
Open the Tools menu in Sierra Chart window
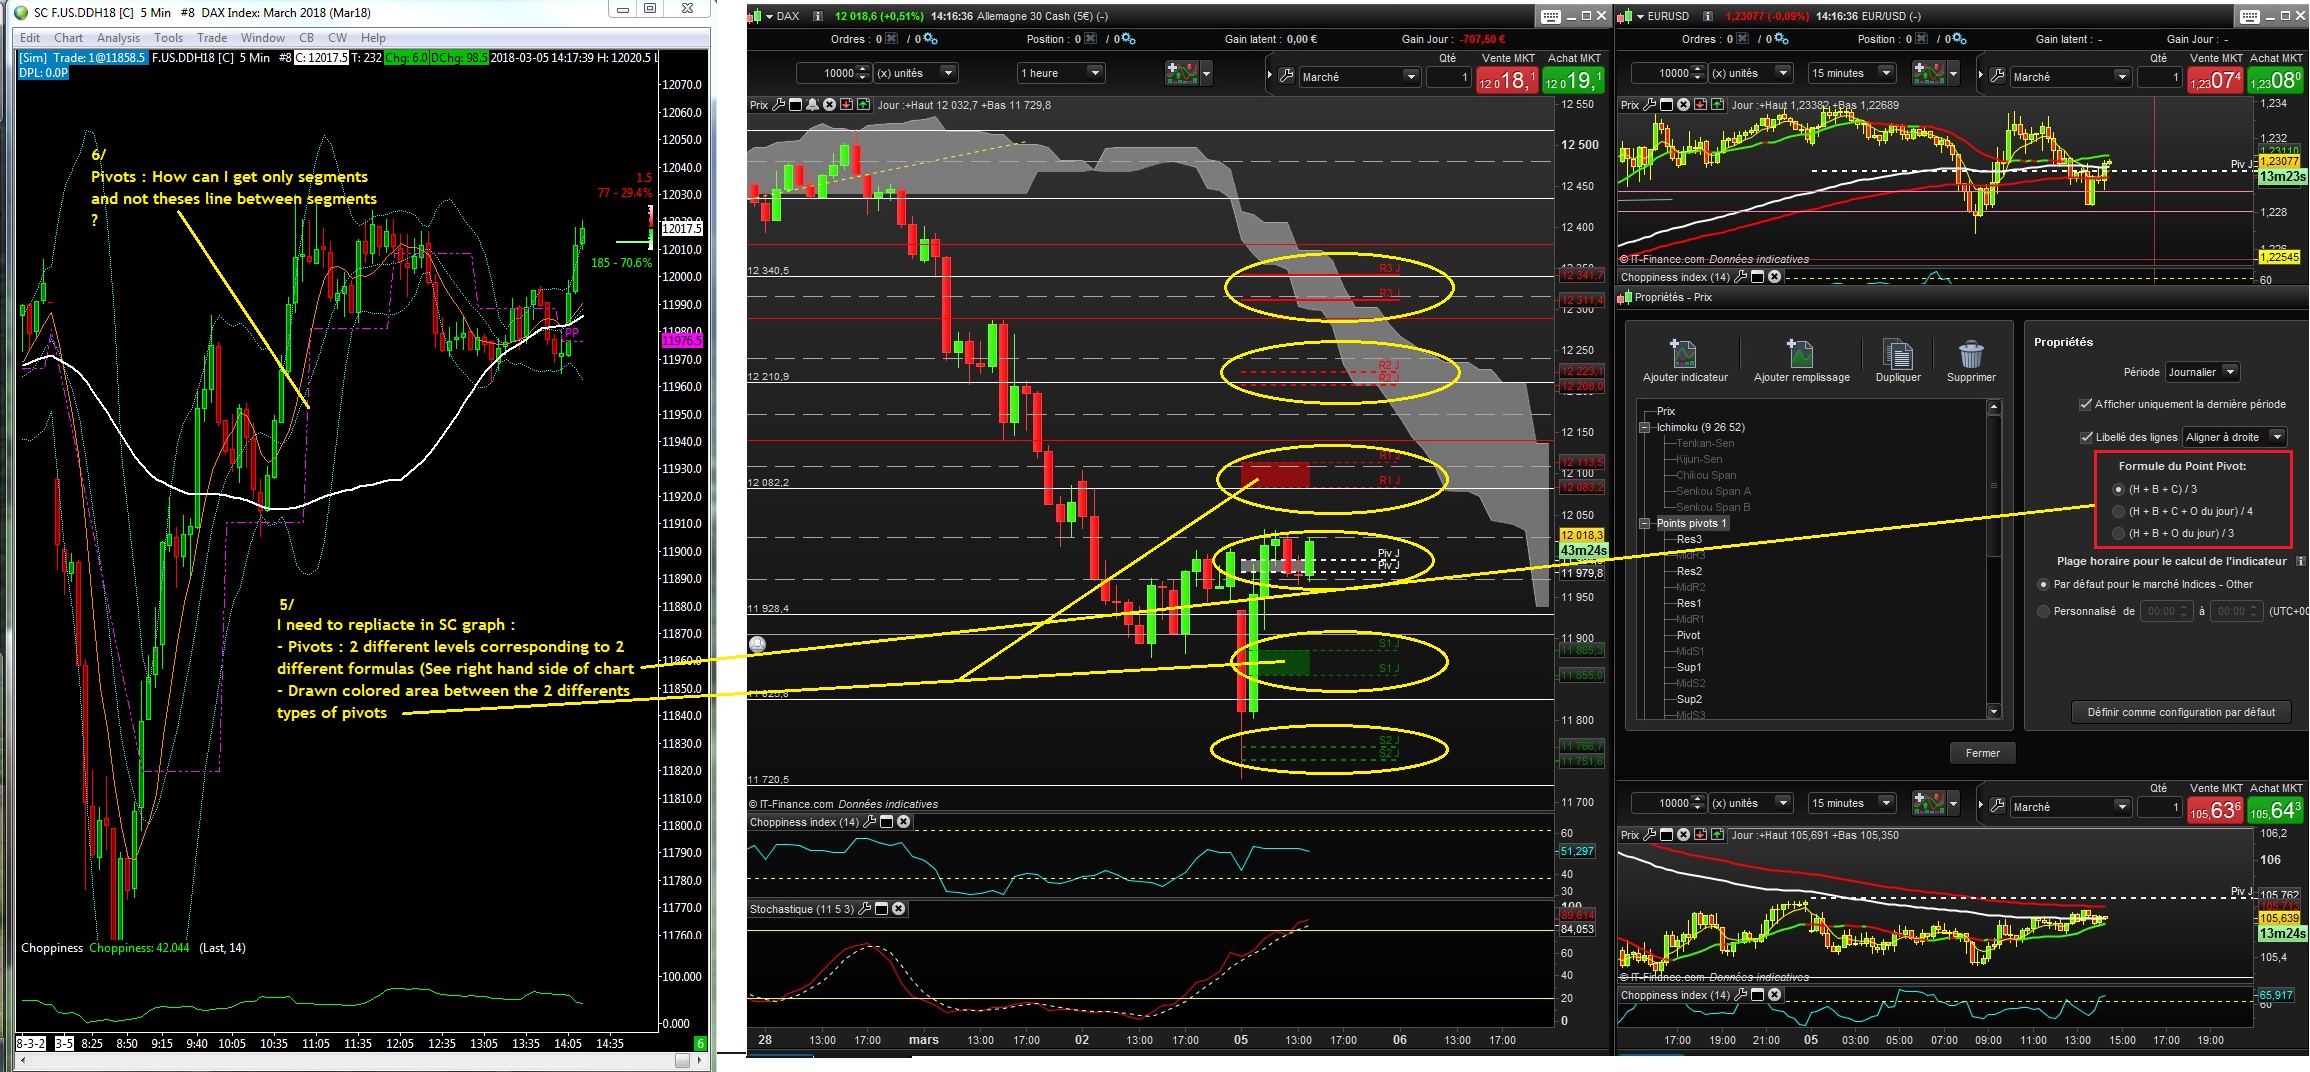[168, 38]
